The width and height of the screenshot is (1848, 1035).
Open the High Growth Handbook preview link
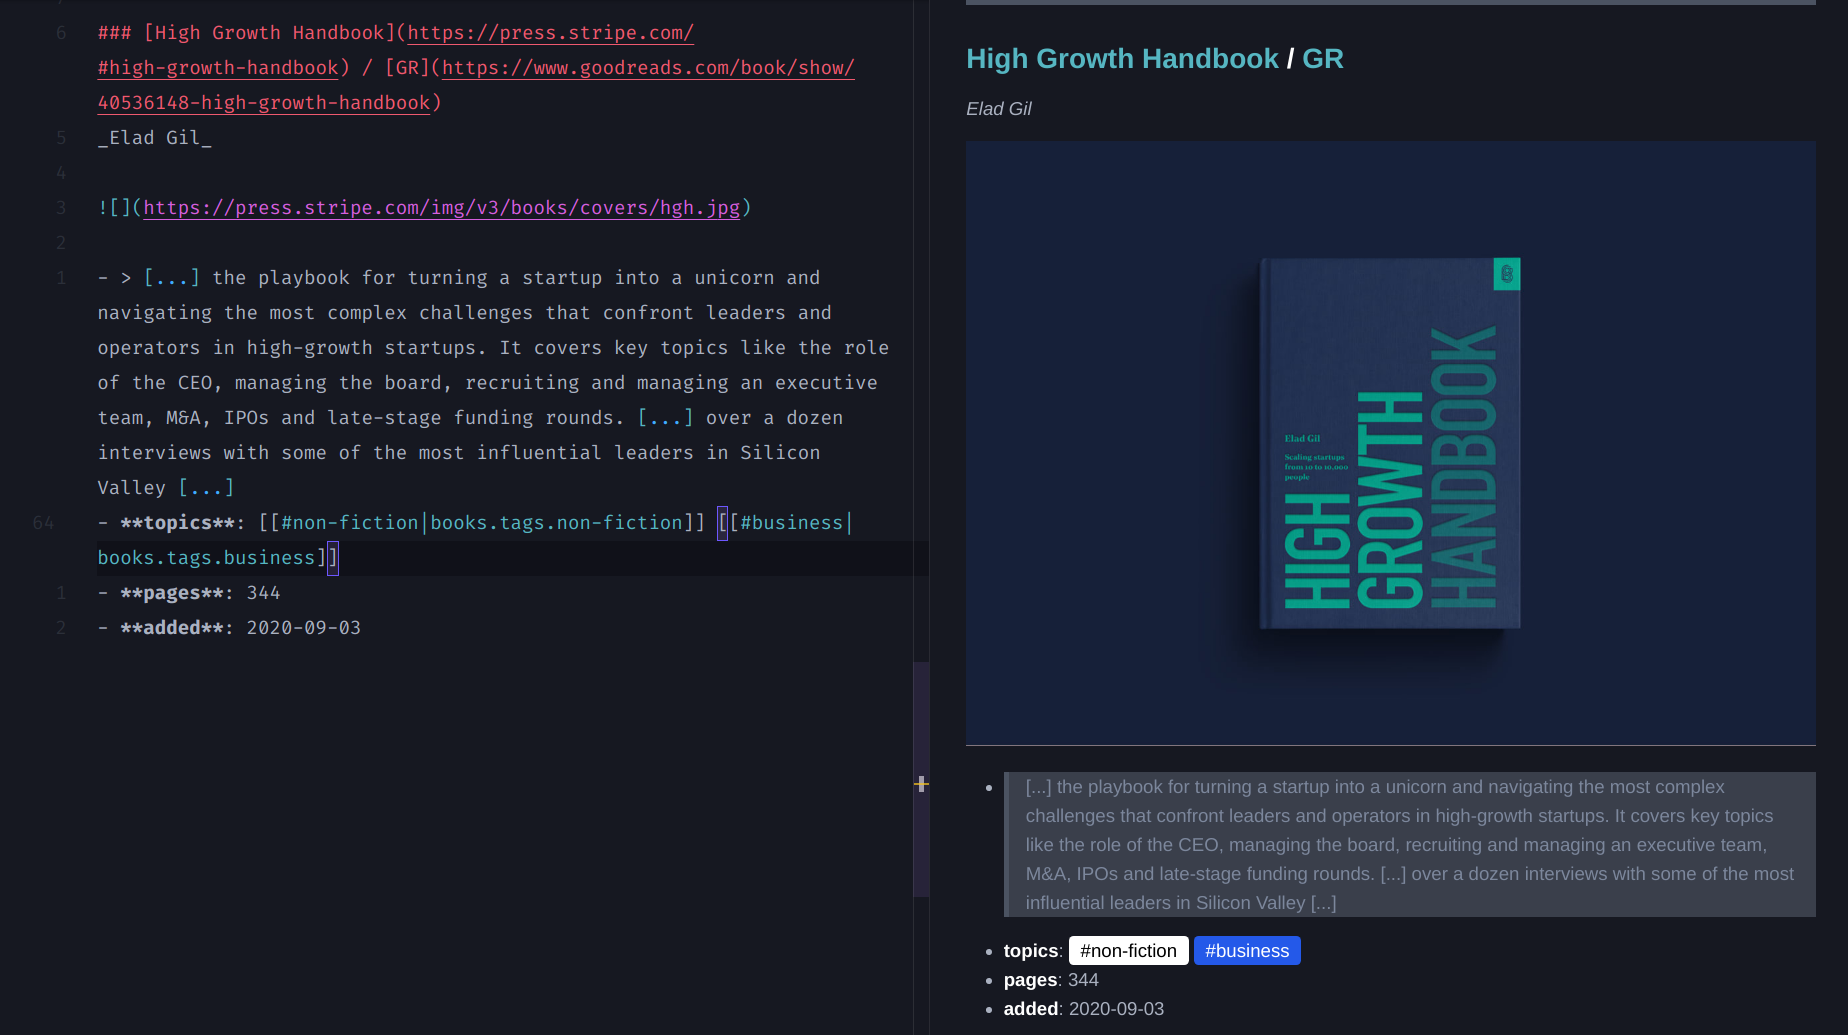pyautogui.click(x=1122, y=59)
